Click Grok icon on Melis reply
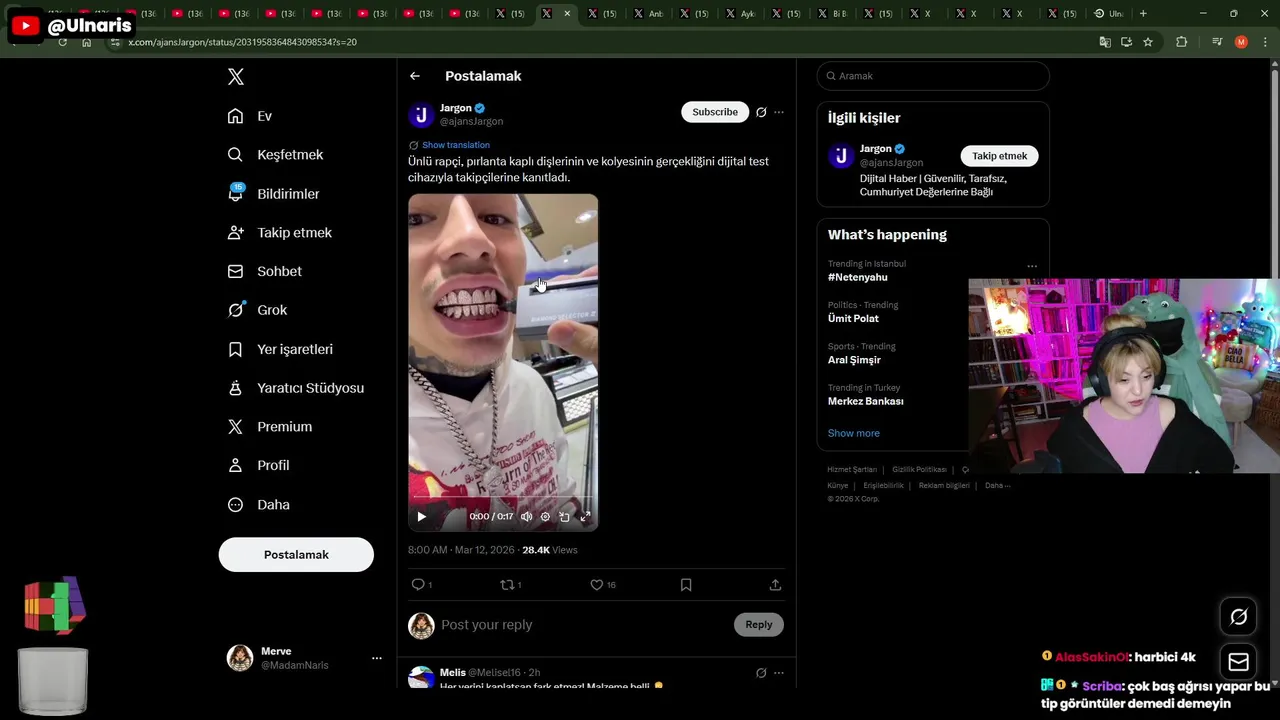This screenshot has width=1280, height=720. point(761,673)
